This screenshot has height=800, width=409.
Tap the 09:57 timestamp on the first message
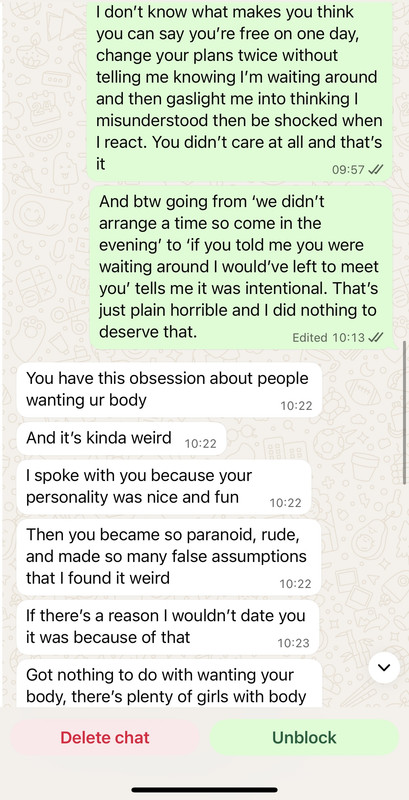(x=348, y=170)
